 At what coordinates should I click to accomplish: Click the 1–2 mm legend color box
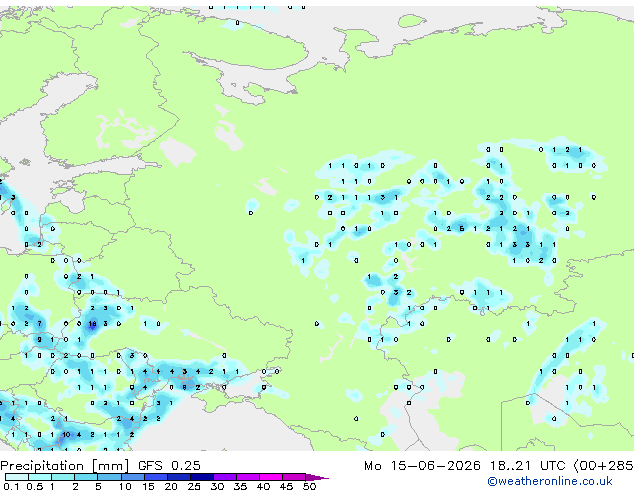[63, 477]
